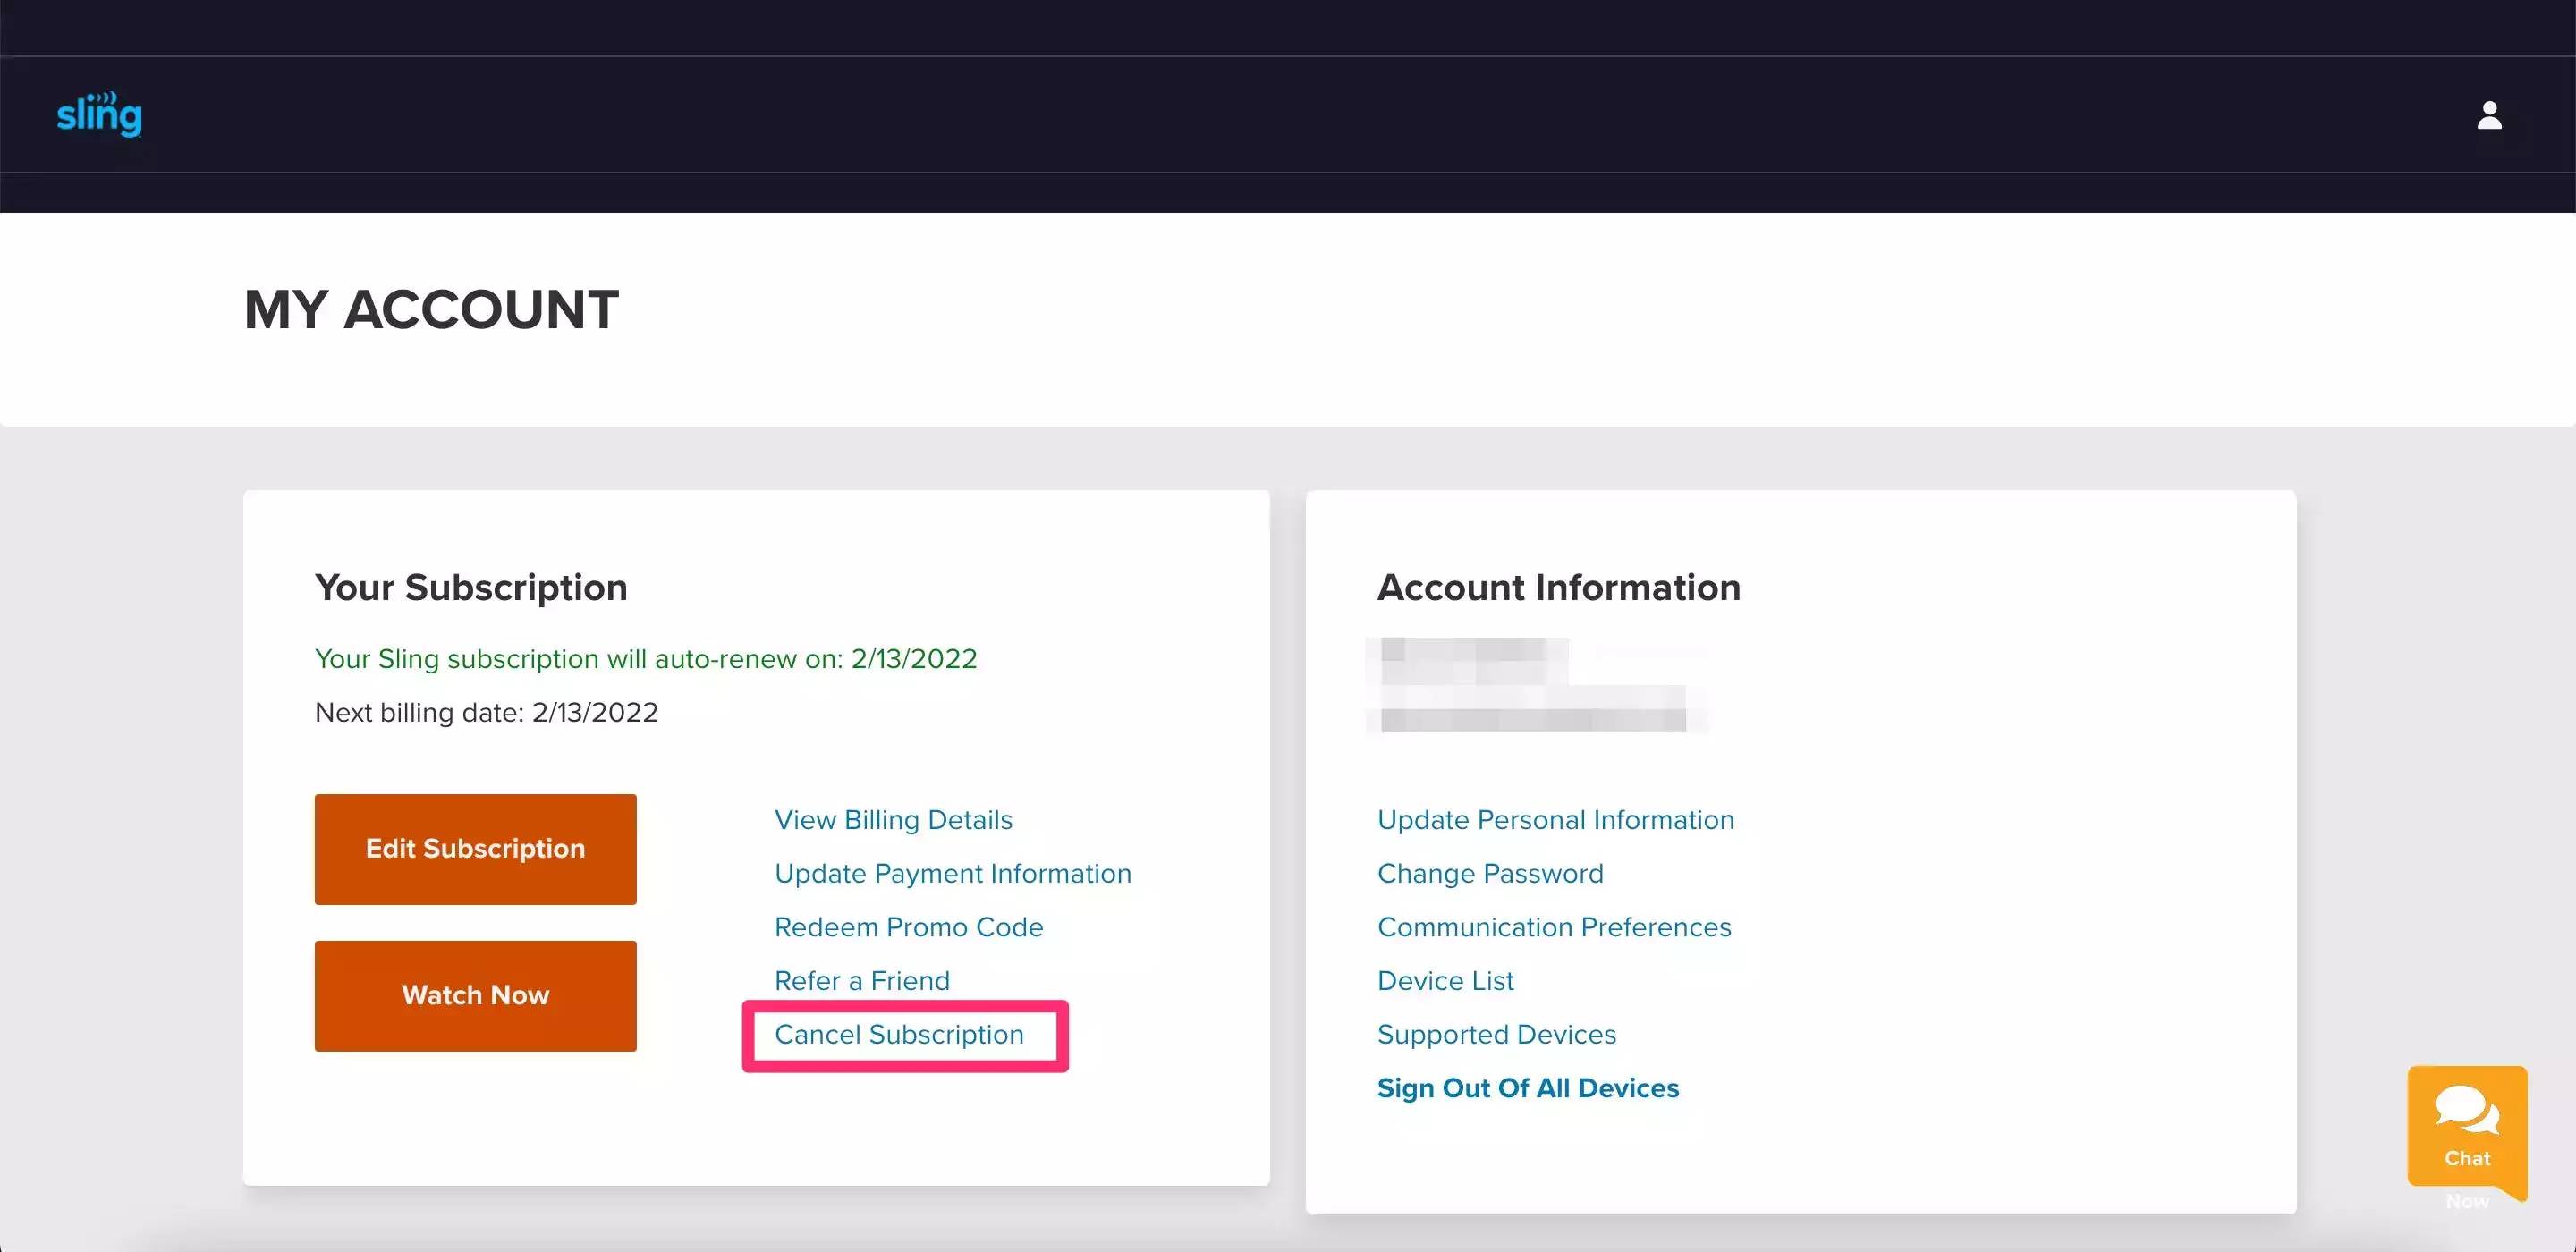Click Cancel Subscription link
The image size is (2576, 1252).
[x=898, y=1035]
